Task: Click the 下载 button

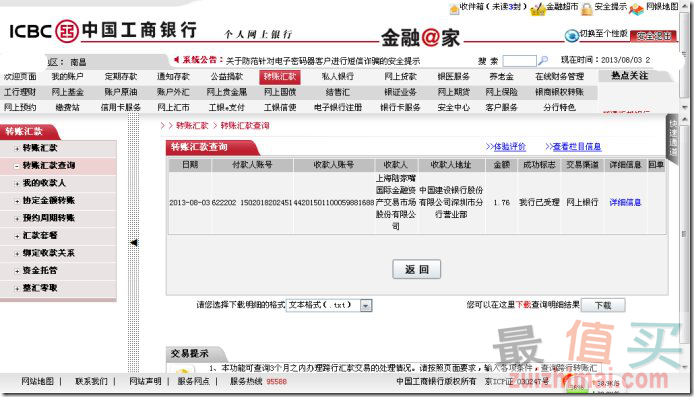Action: click(x=603, y=305)
